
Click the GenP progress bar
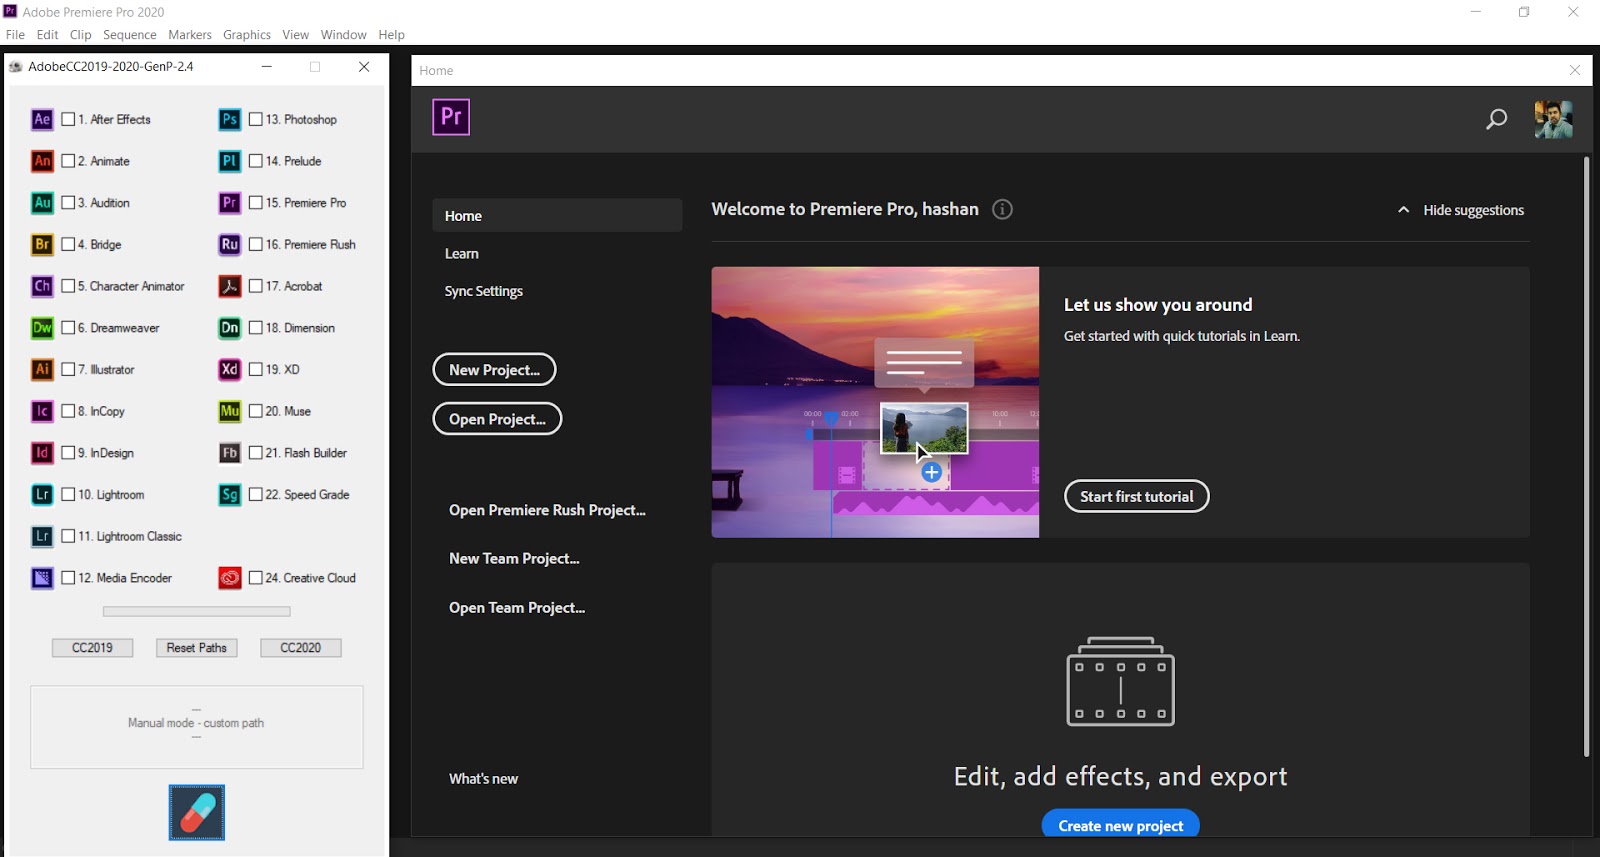click(x=197, y=611)
